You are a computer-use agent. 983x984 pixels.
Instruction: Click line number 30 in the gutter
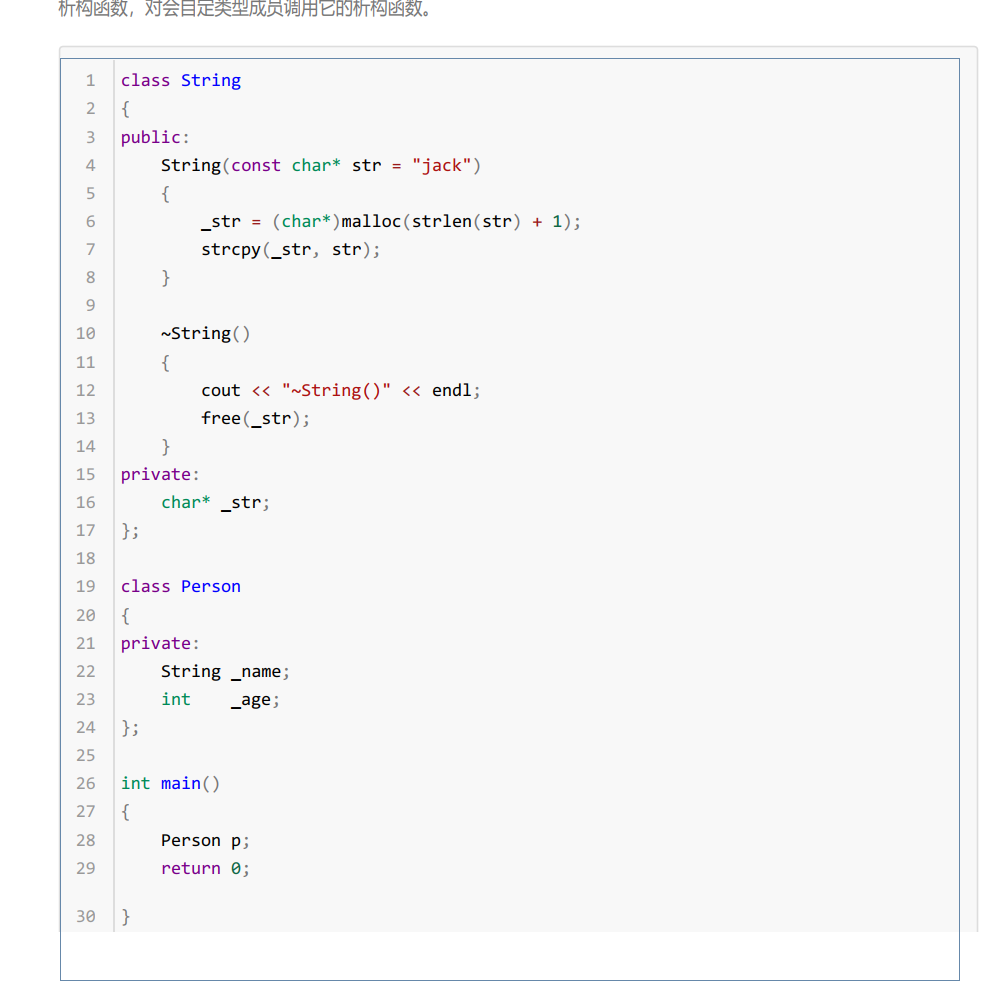point(86,917)
